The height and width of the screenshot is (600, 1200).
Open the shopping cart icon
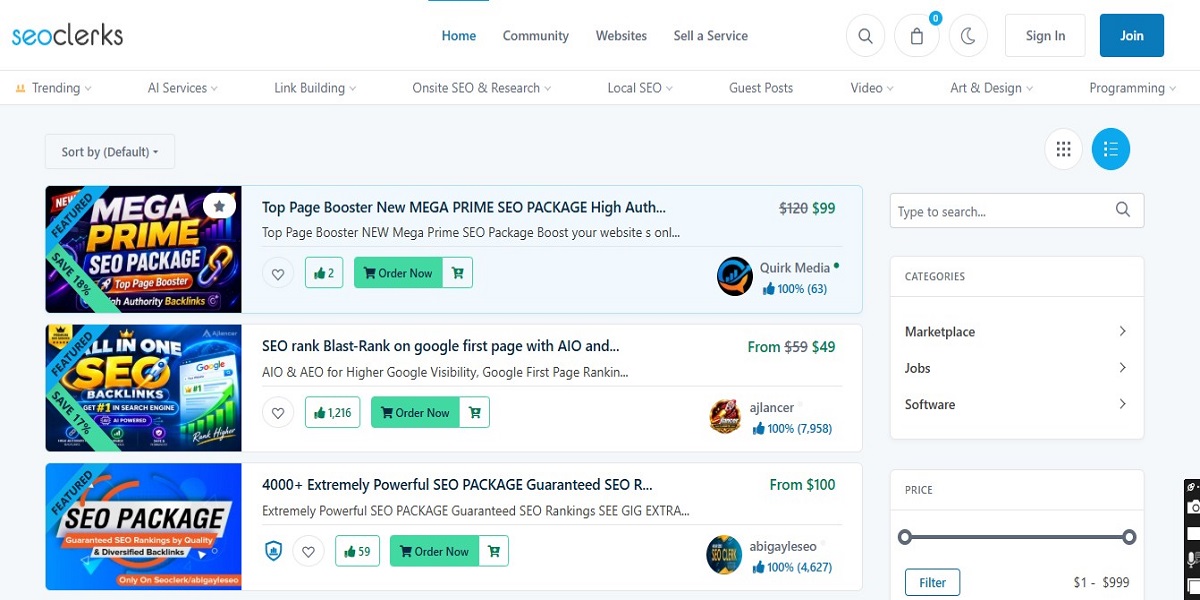click(x=917, y=36)
